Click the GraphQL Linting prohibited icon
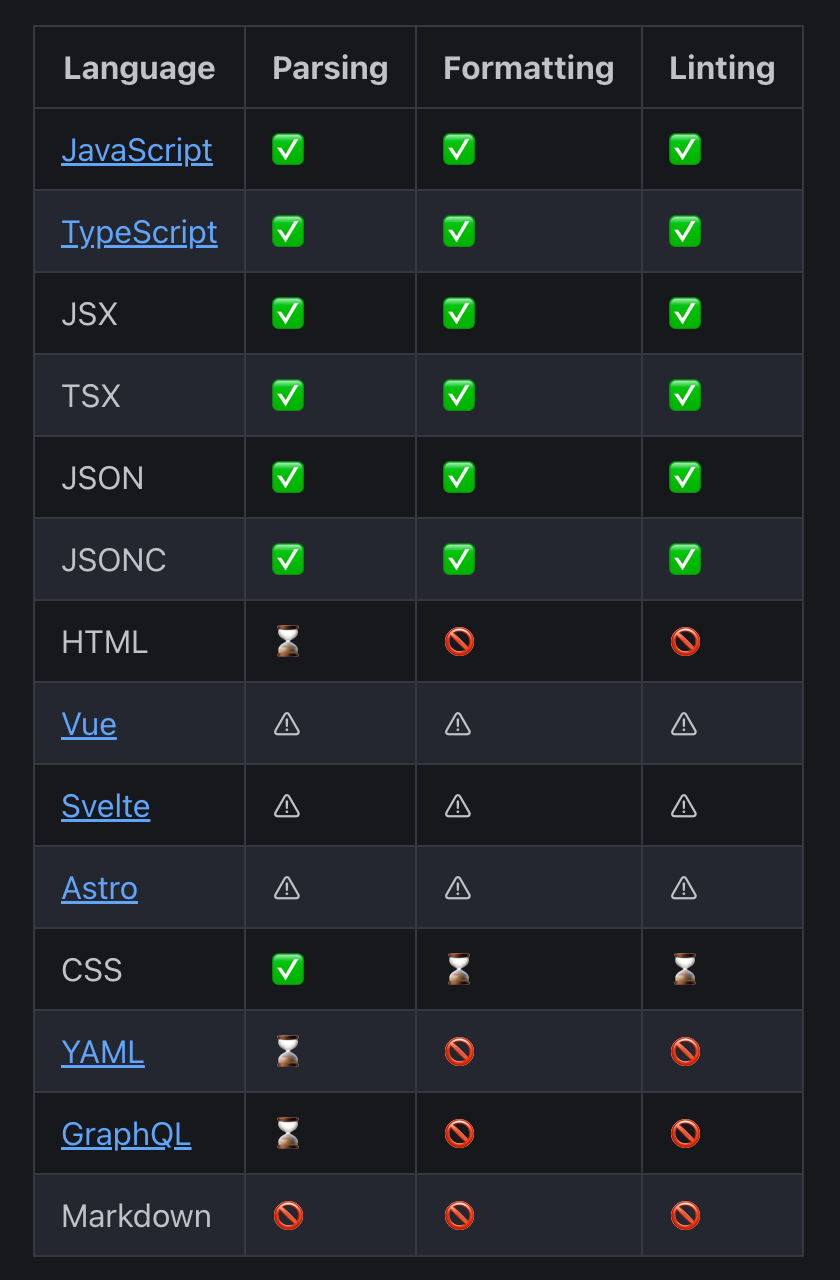The image size is (840, 1280). tap(685, 1134)
